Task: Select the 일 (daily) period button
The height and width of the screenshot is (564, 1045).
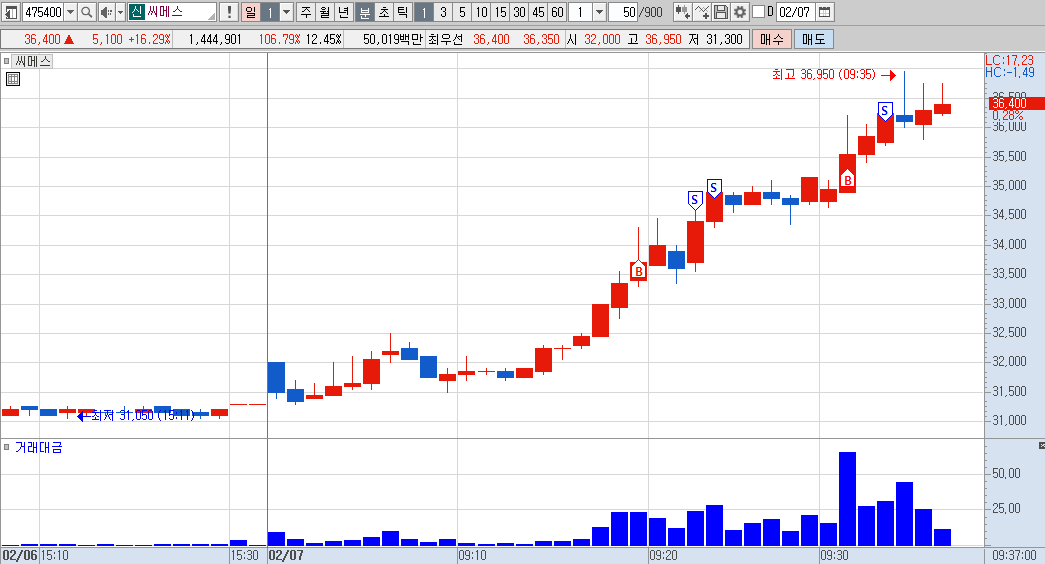Action: click(x=251, y=12)
